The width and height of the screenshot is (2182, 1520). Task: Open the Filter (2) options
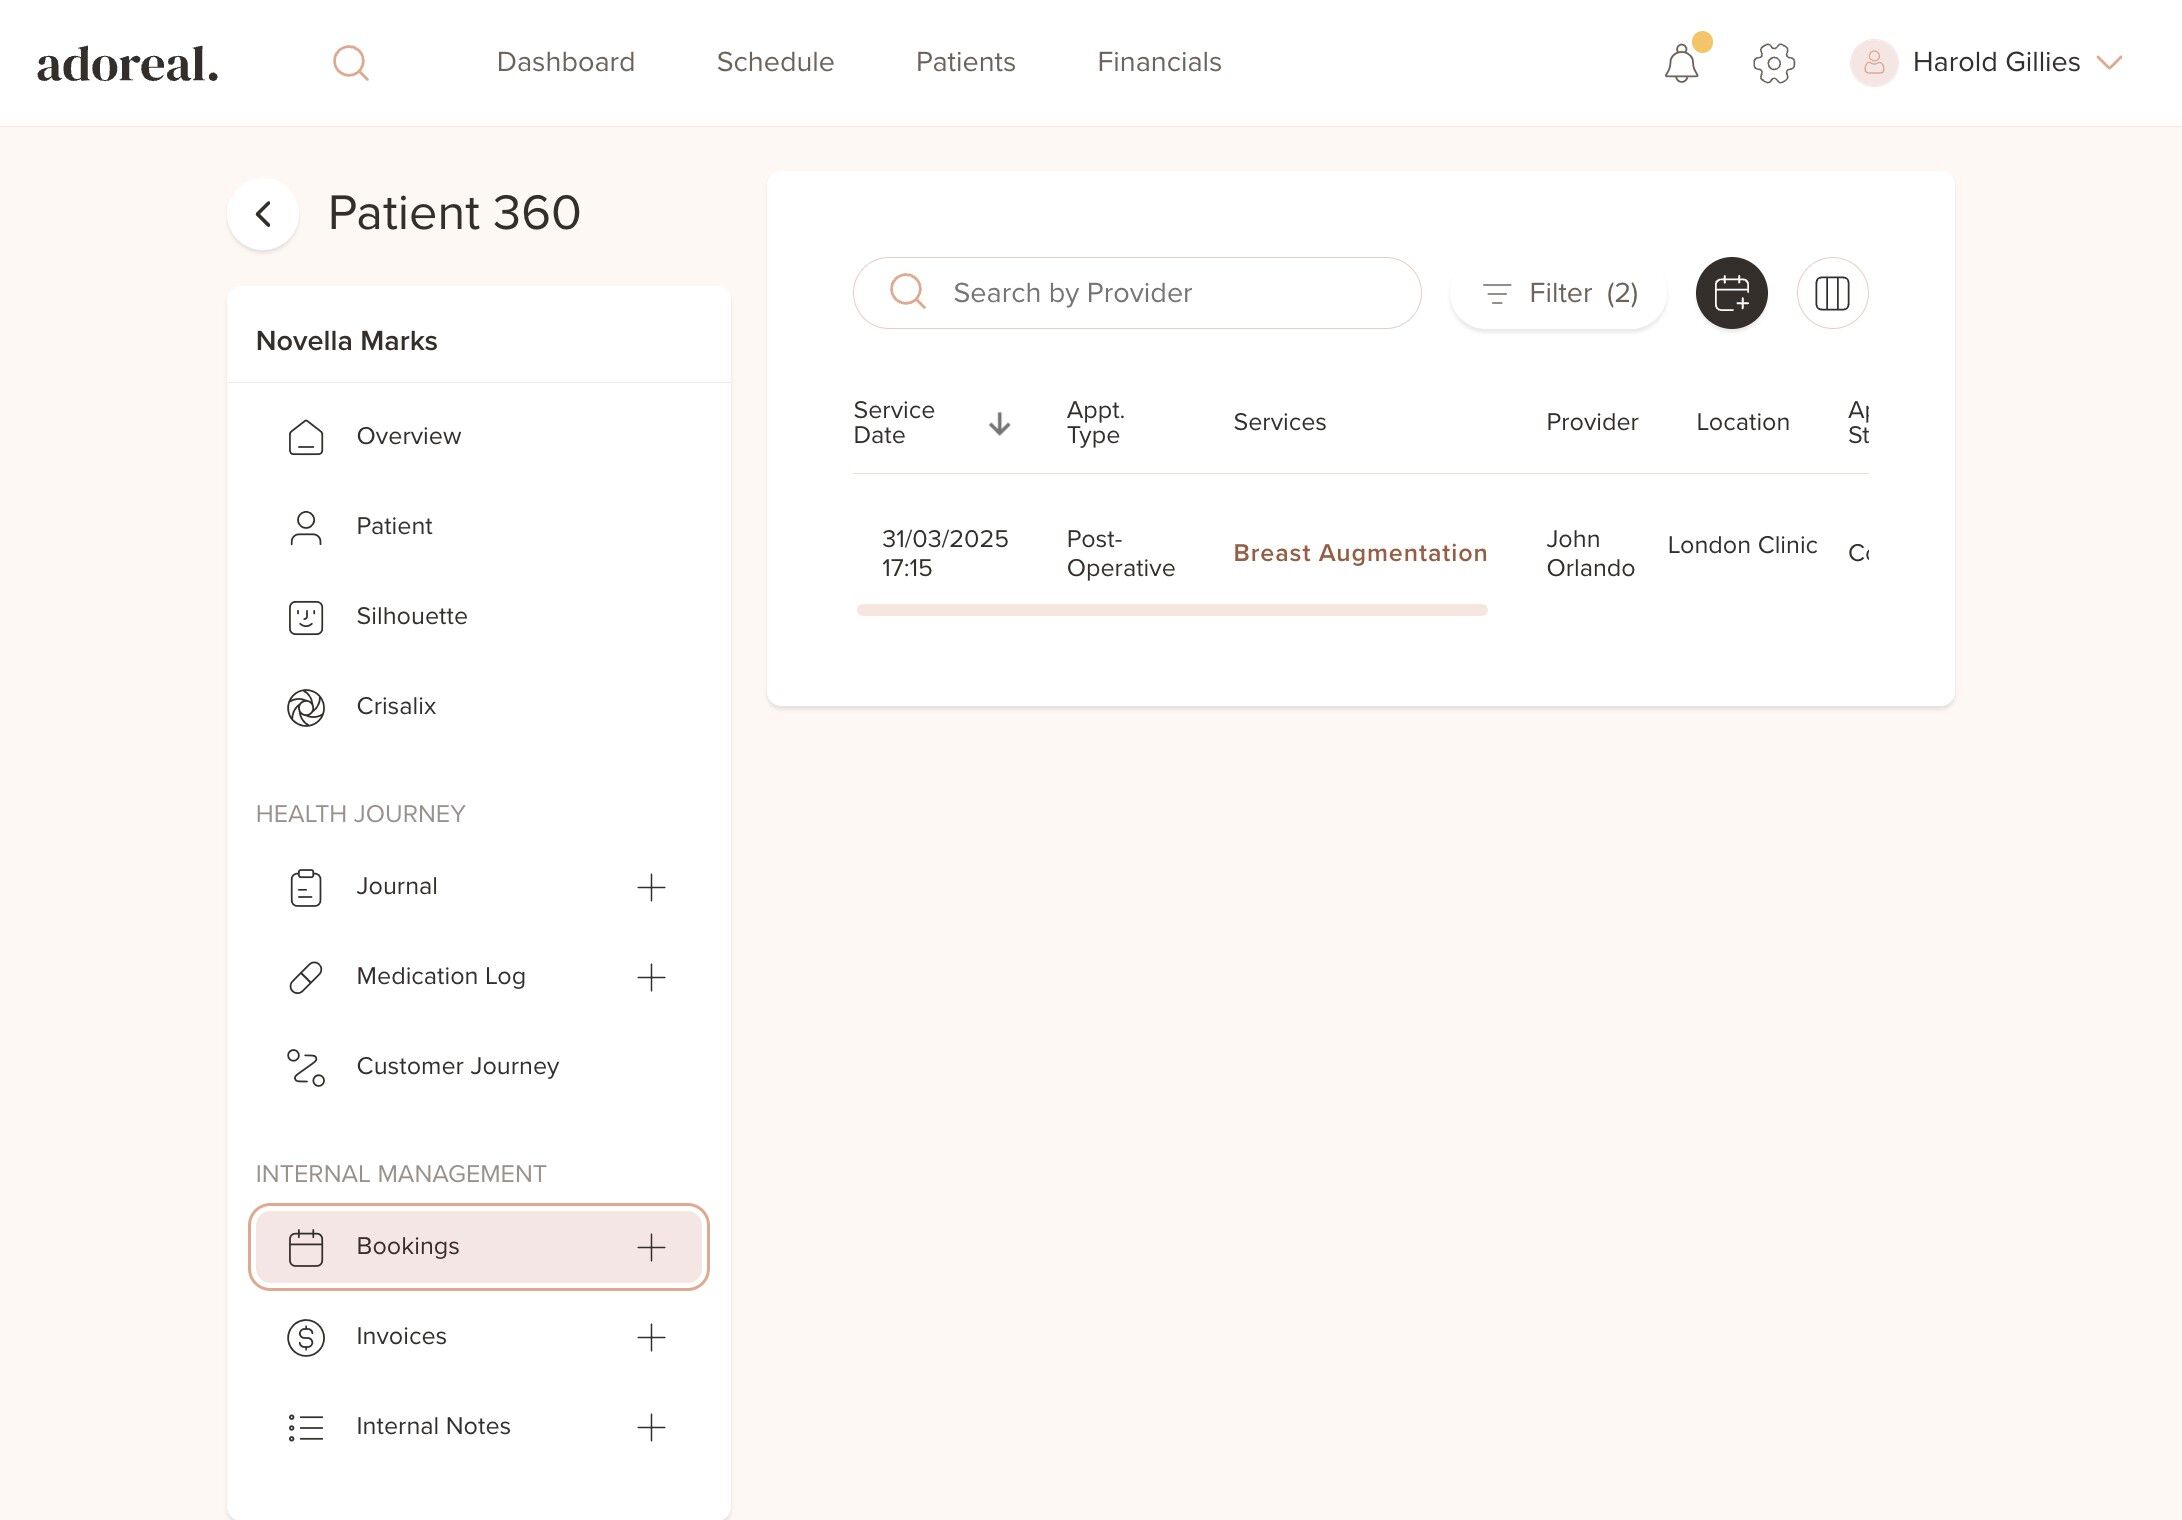(1558, 293)
